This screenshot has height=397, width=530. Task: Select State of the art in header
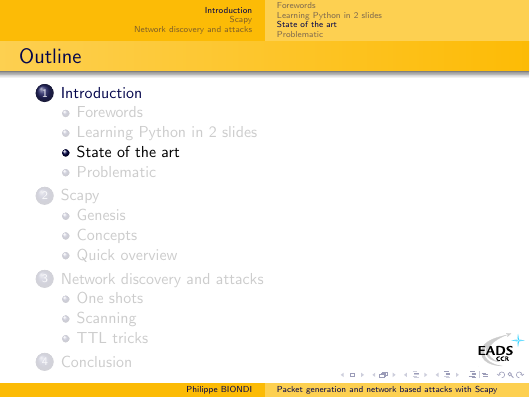coord(307,24)
